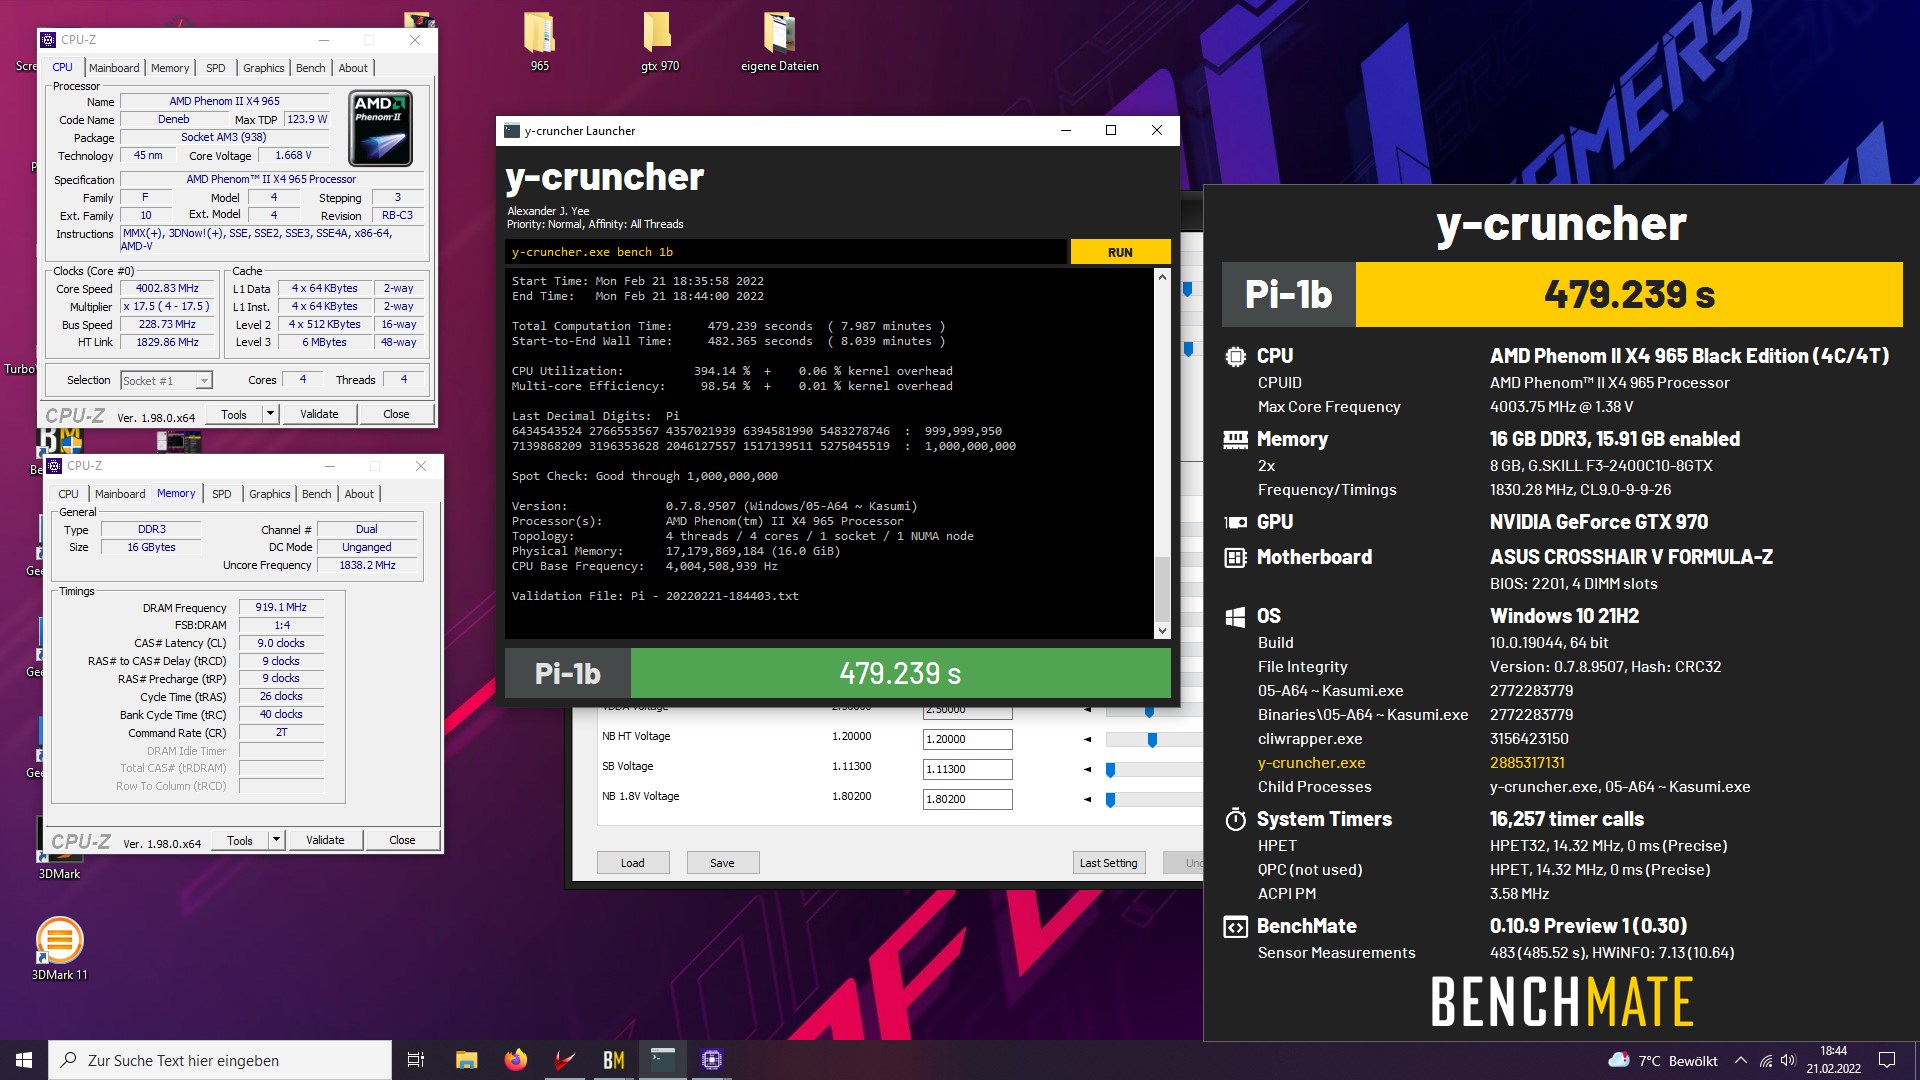Click the Last Setting button

tap(1108, 863)
